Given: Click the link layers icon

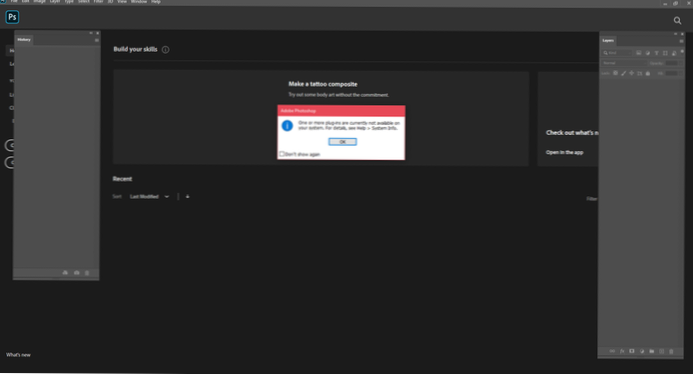Looking at the screenshot, I should (x=612, y=351).
